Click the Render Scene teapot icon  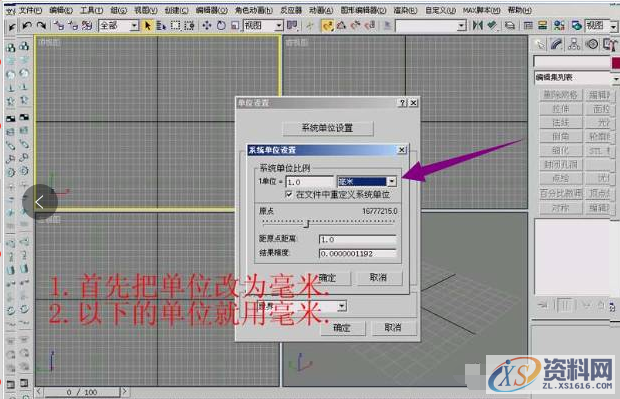(x=577, y=26)
